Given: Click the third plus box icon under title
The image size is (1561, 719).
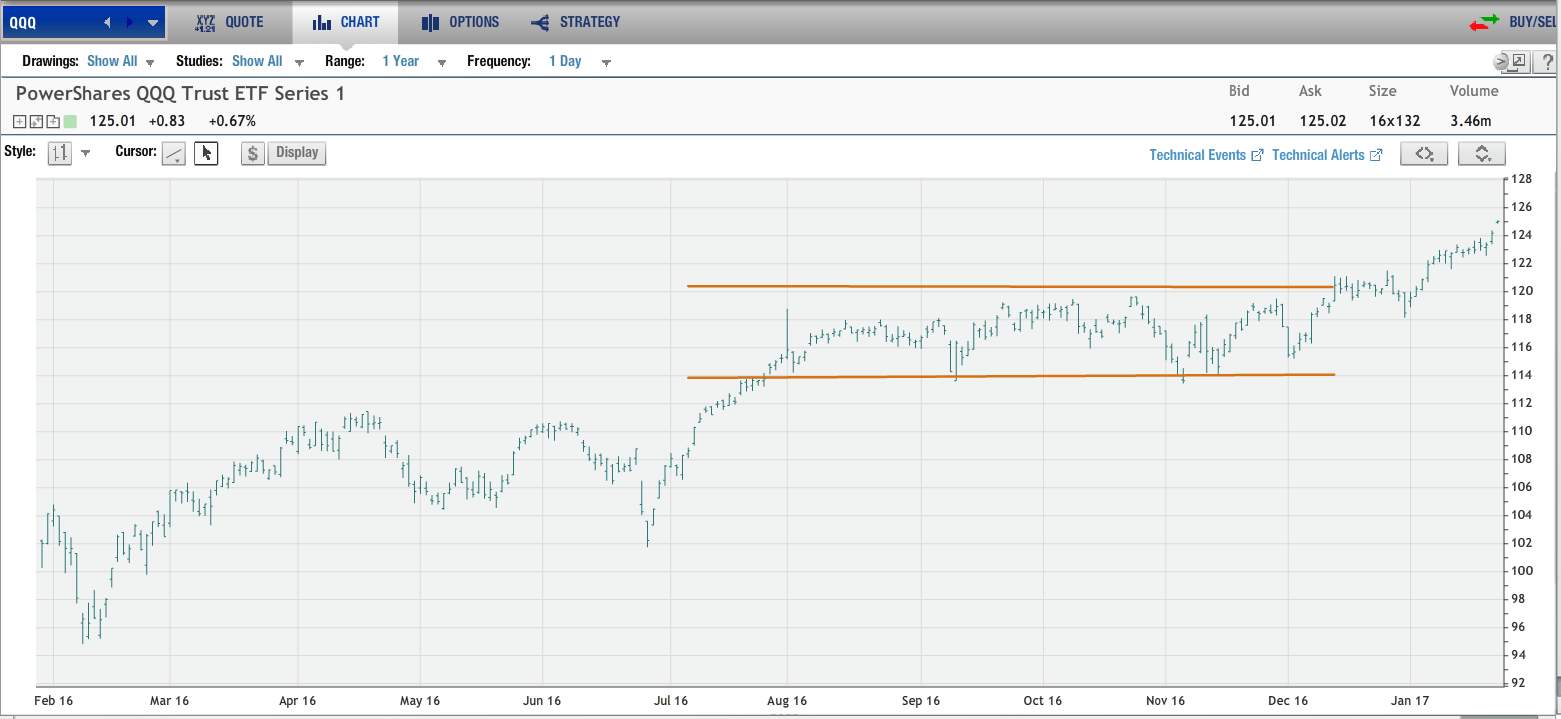Looking at the screenshot, I should pyautogui.click(x=52, y=122).
